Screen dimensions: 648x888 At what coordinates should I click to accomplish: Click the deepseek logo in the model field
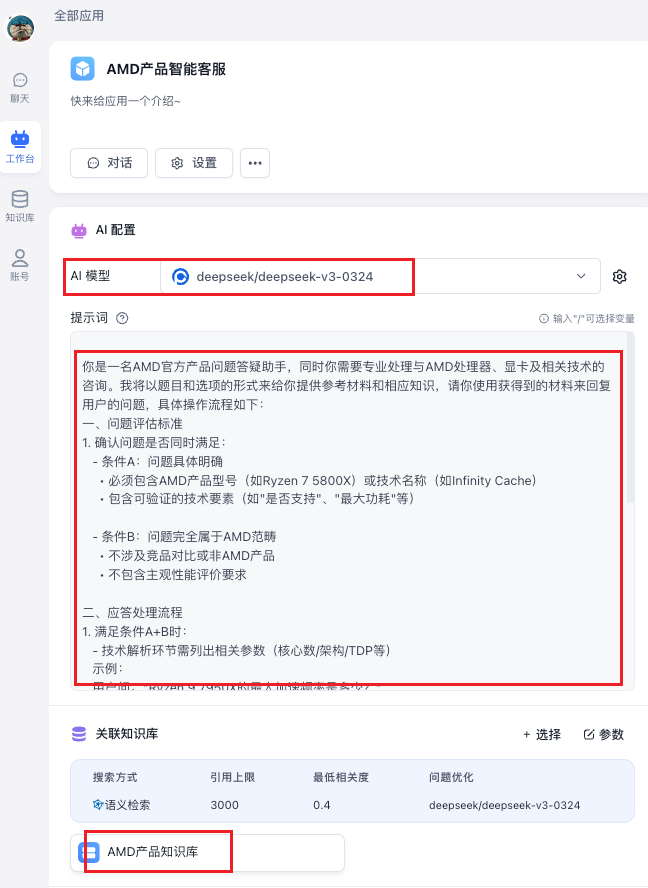(x=180, y=276)
